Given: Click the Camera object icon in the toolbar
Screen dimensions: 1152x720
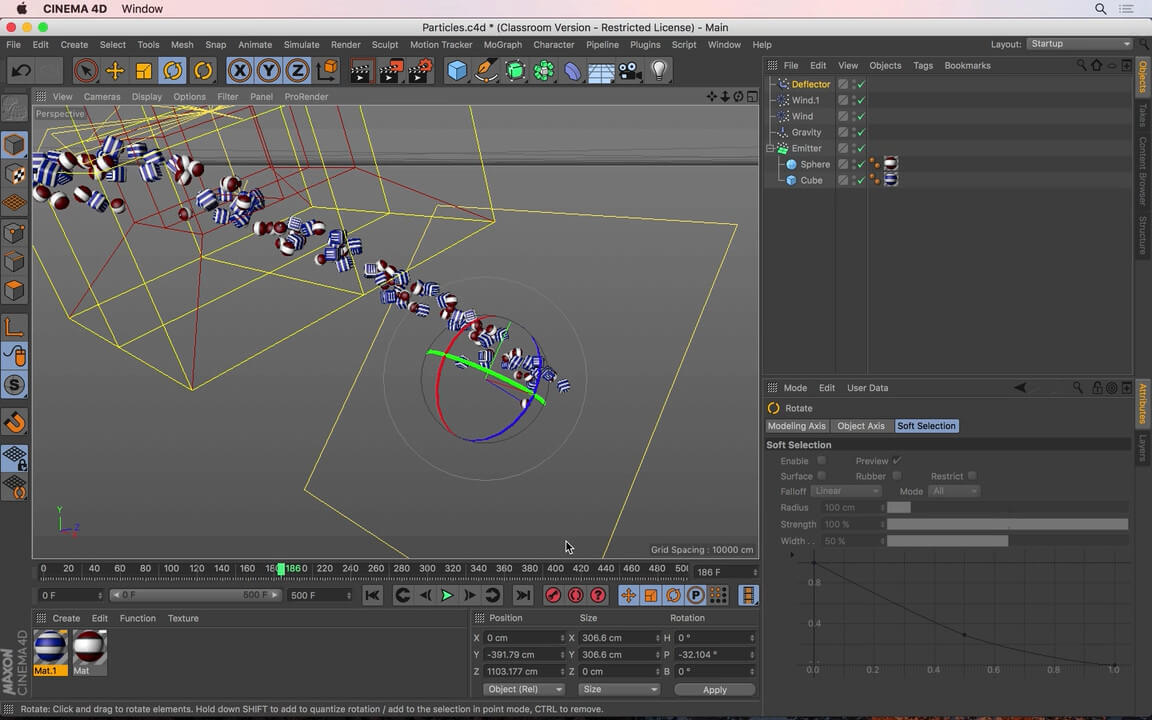Looking at the screenshot, I should coord(629,70).
